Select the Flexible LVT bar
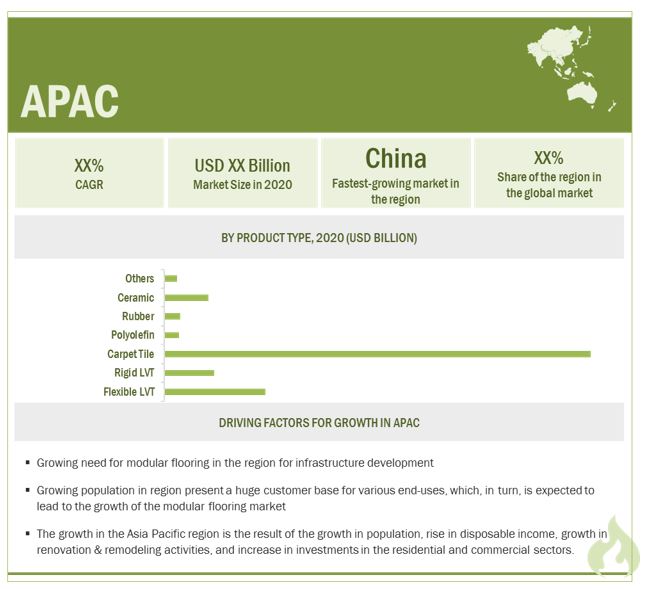 (x=214, y=391)
